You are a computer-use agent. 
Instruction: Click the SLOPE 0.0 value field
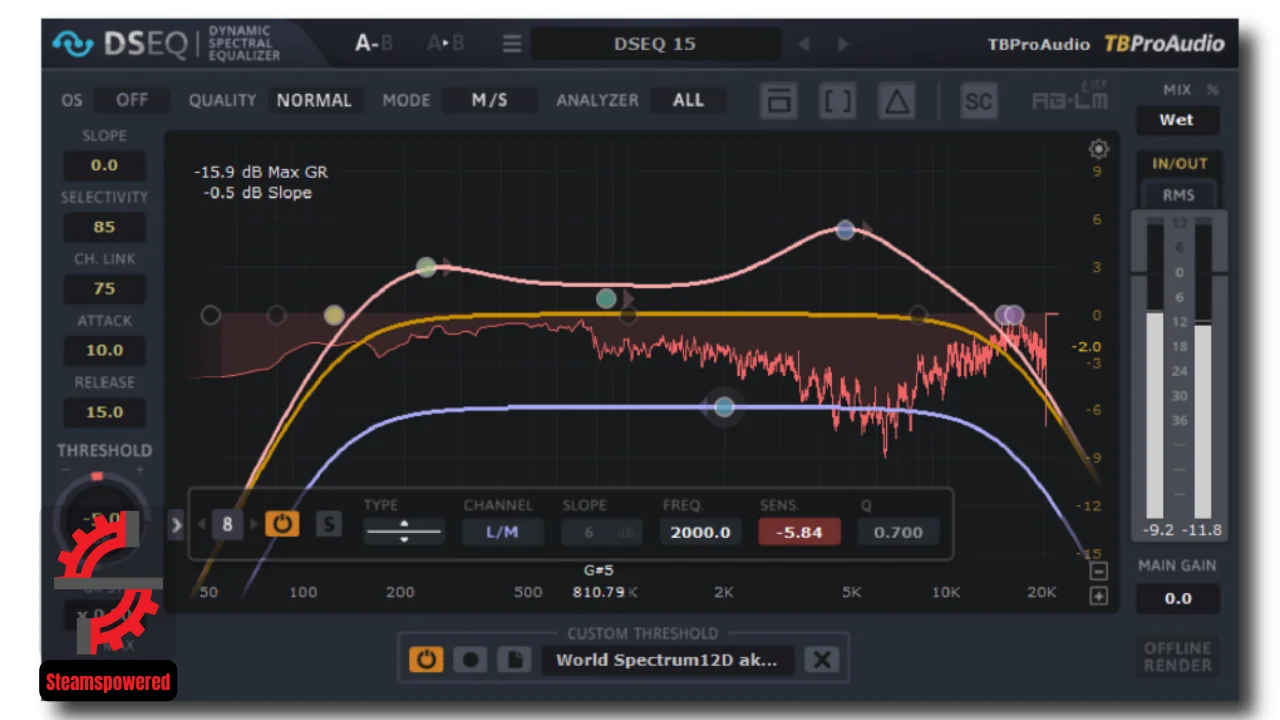tap(104, 166)
